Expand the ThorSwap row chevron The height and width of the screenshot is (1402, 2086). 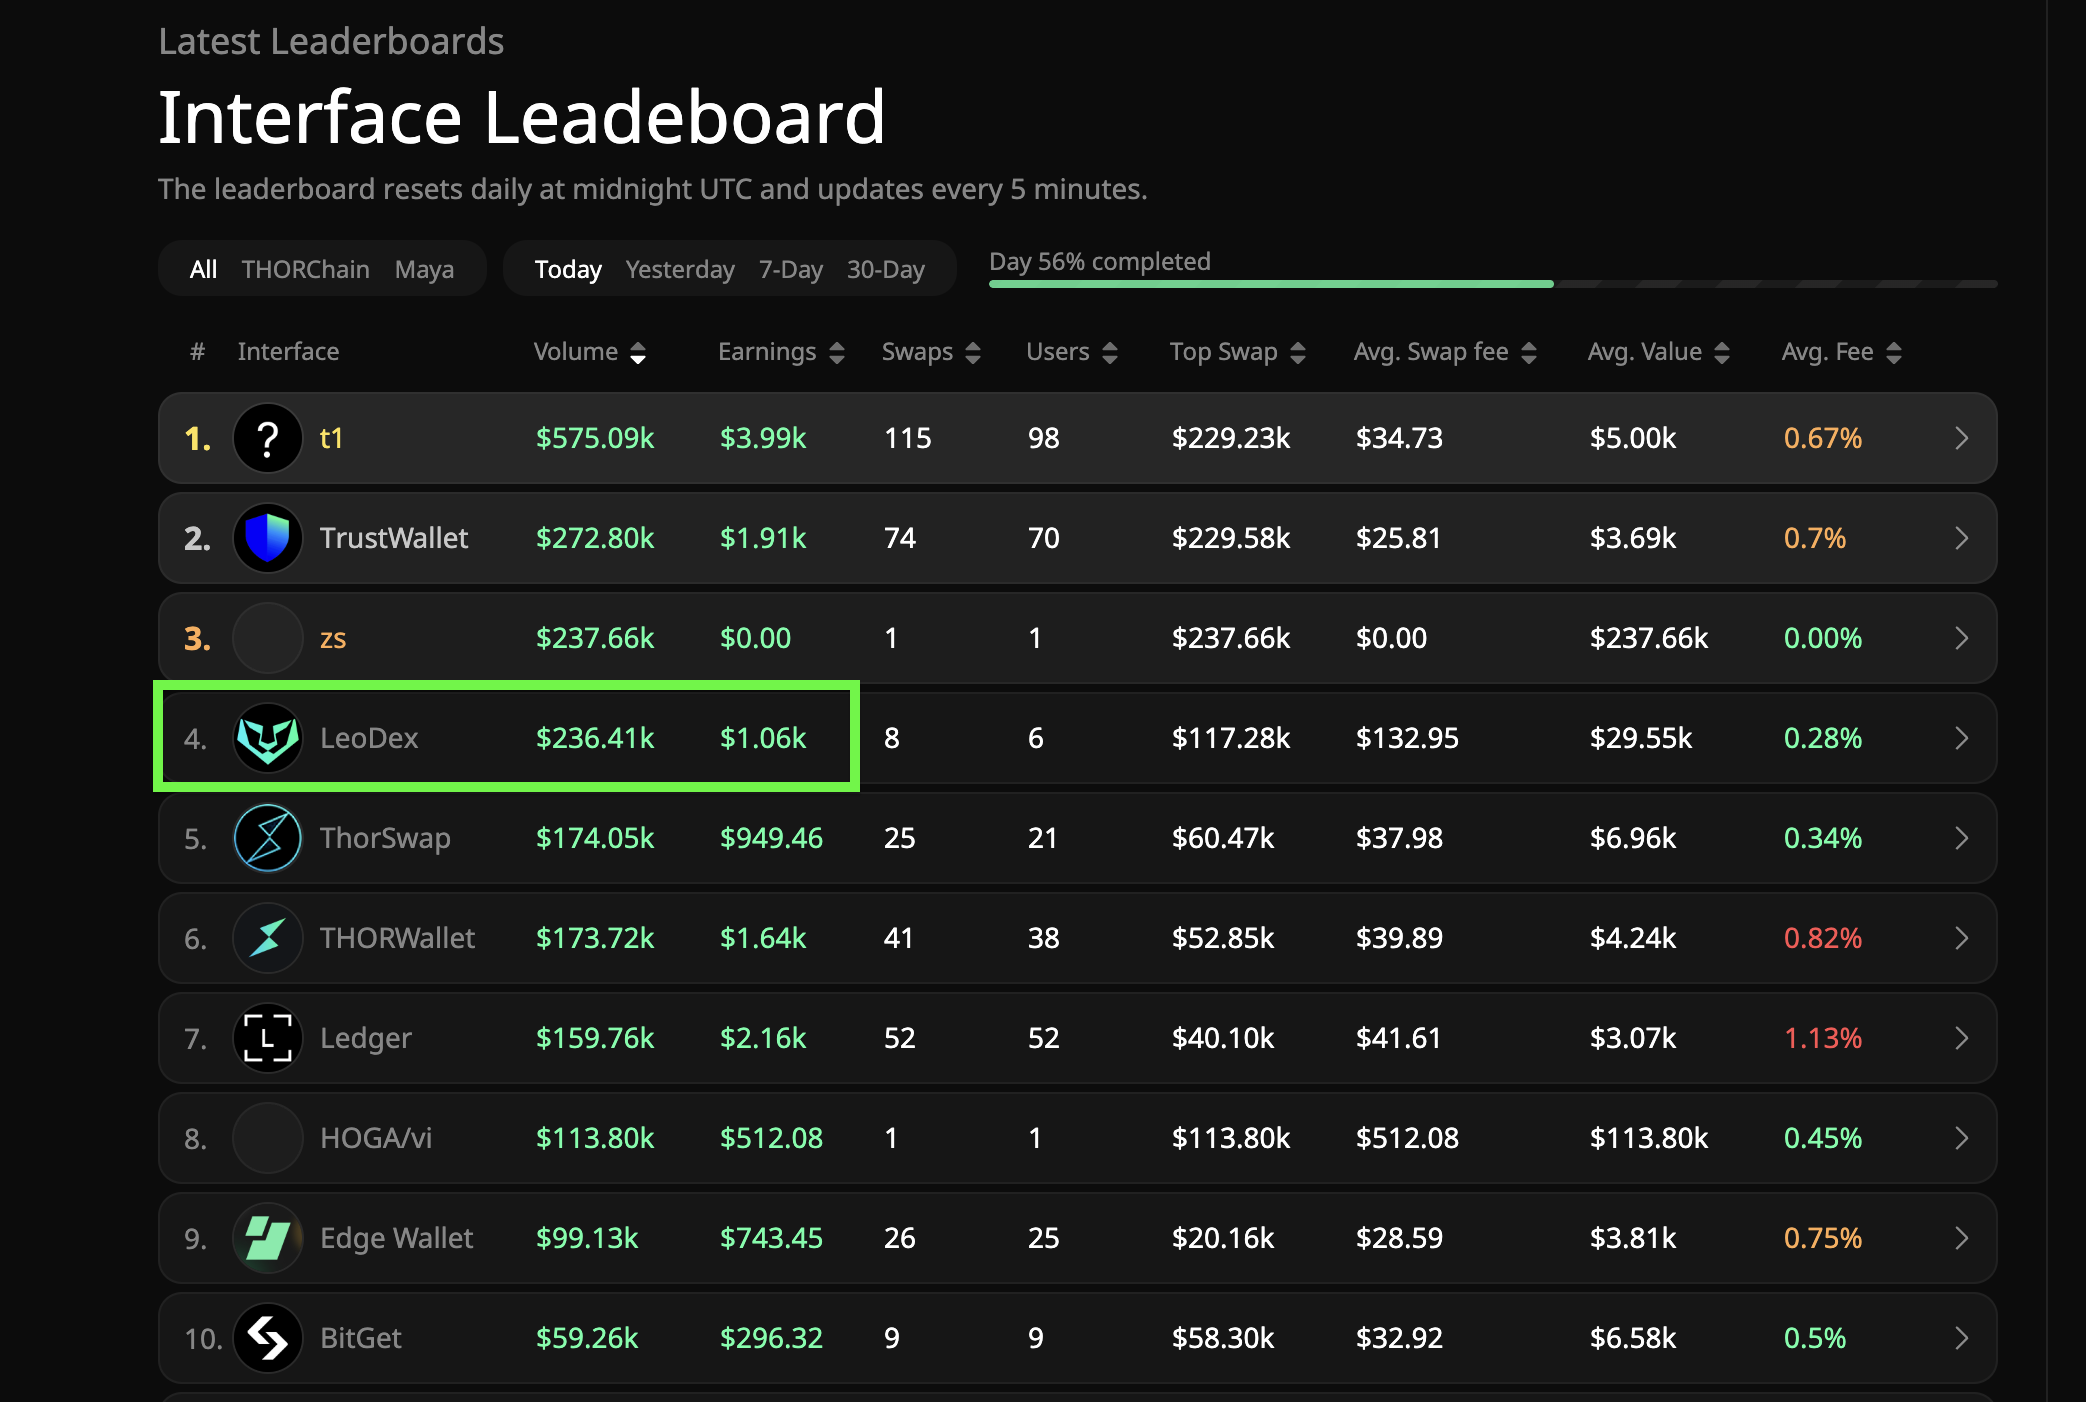tap(1961, 838)
